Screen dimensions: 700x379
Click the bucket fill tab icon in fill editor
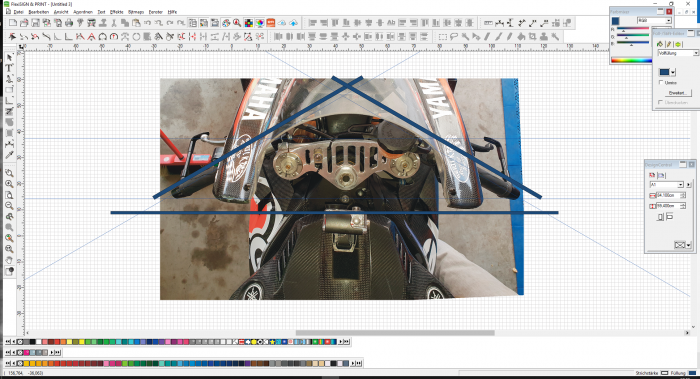click(660, 44)
